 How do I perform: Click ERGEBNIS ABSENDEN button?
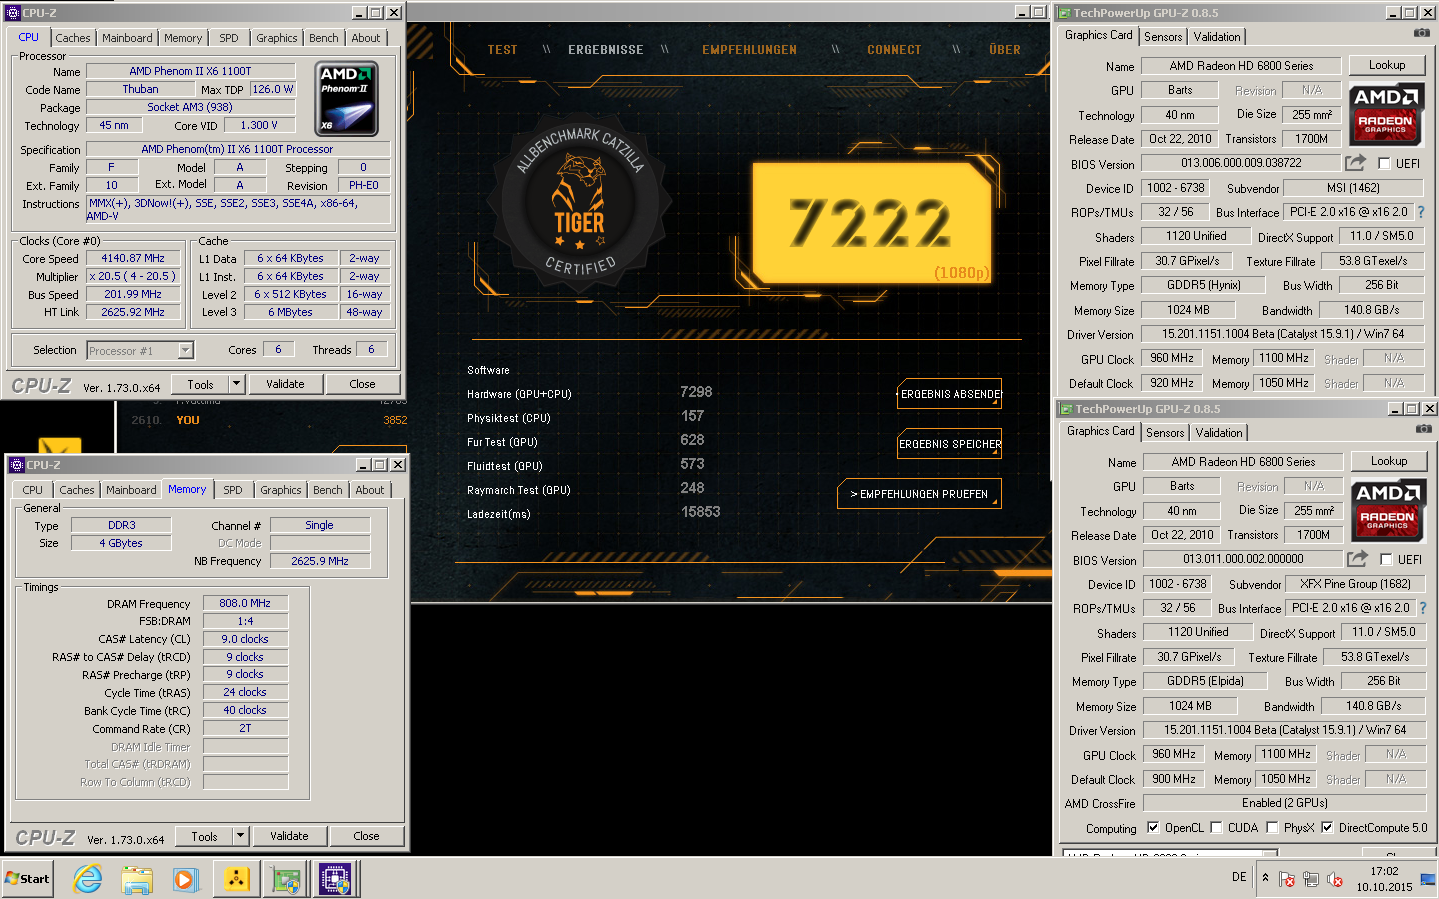click(x=950, y=394)
